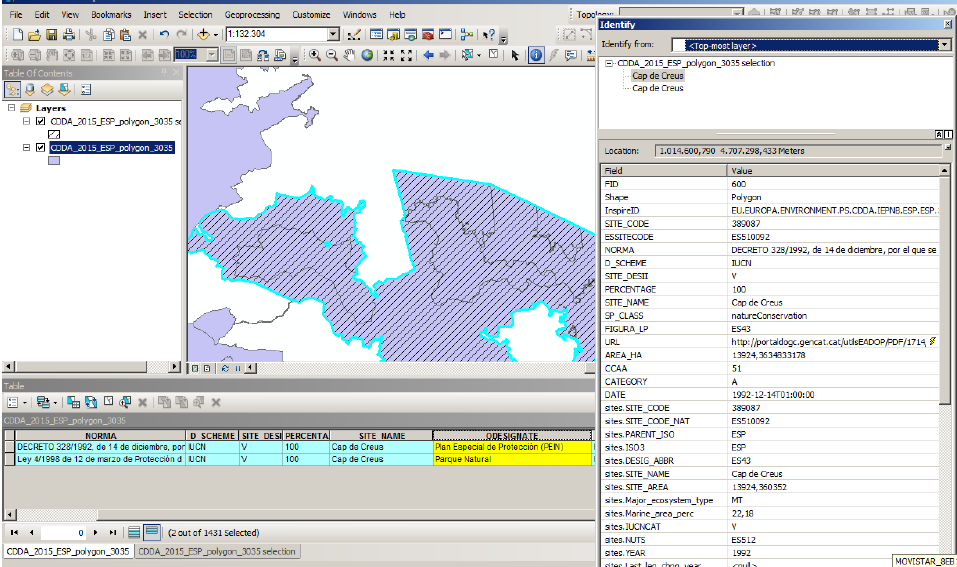
Task: Open the Identify from dropdown
Action: coord(944,45)
